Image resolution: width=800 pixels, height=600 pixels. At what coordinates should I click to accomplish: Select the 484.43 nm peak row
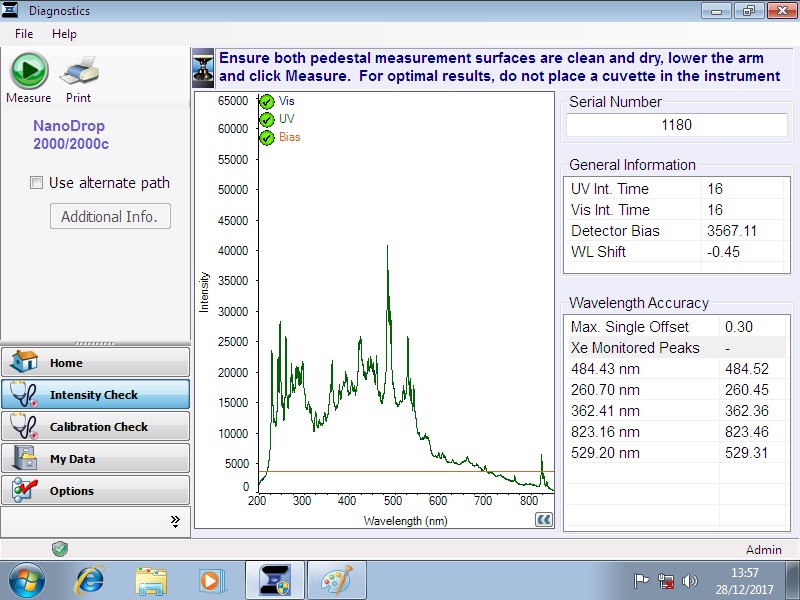[x=675, y=368]
